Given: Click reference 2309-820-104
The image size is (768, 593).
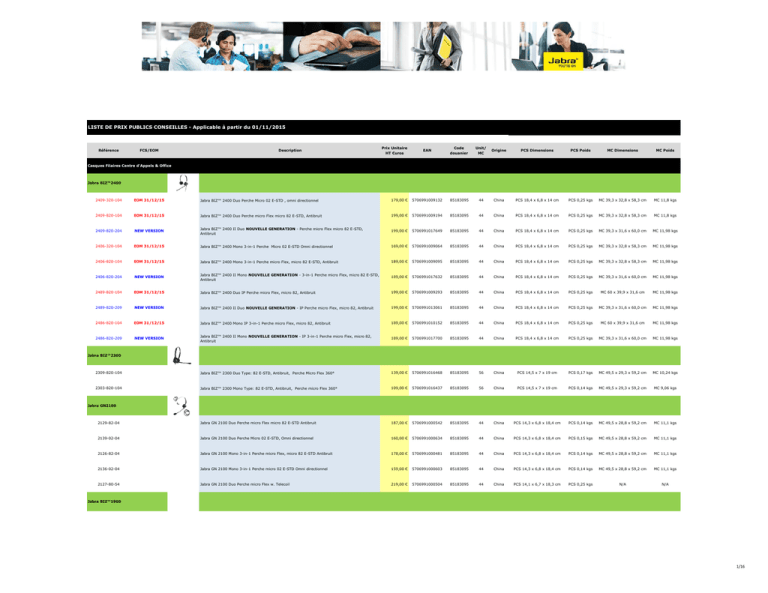Looking at the screenshot, I should [x=108, y=373].
